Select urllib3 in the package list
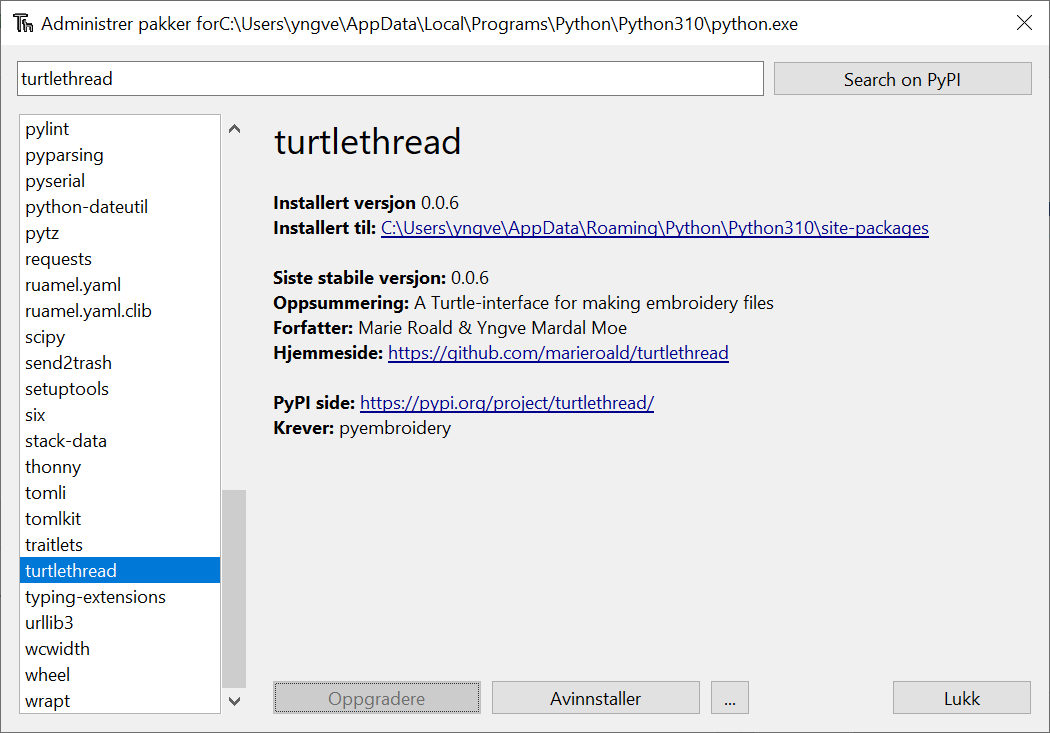1050x733 pixels. (x=120, y=623)
